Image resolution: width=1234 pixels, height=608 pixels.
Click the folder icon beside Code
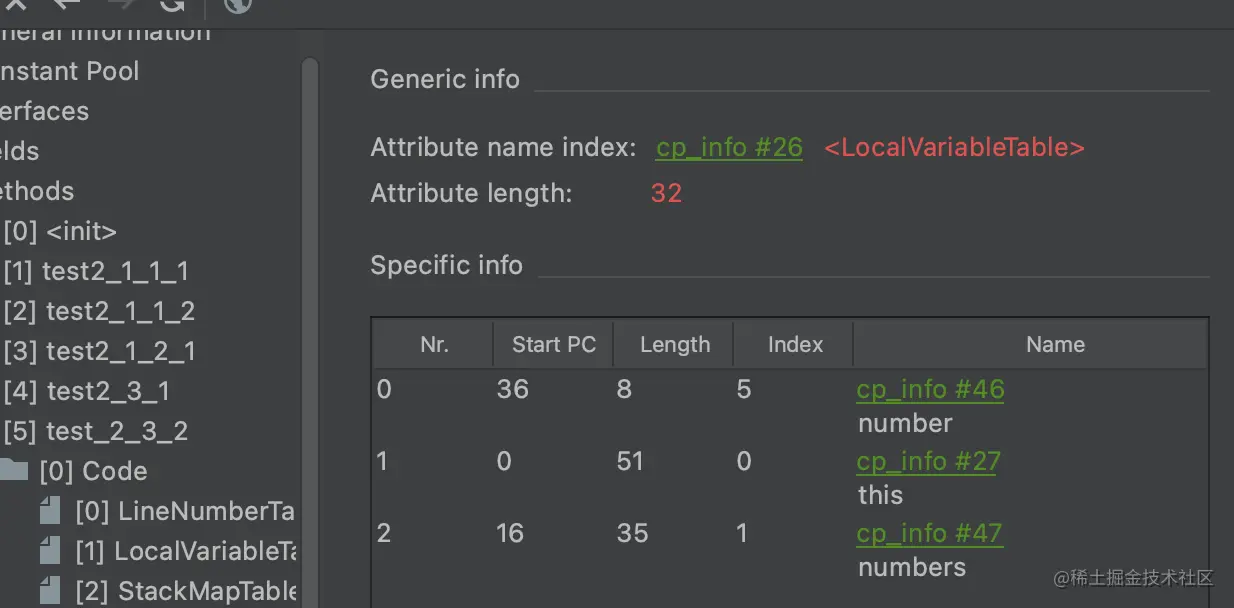[13, 471]
